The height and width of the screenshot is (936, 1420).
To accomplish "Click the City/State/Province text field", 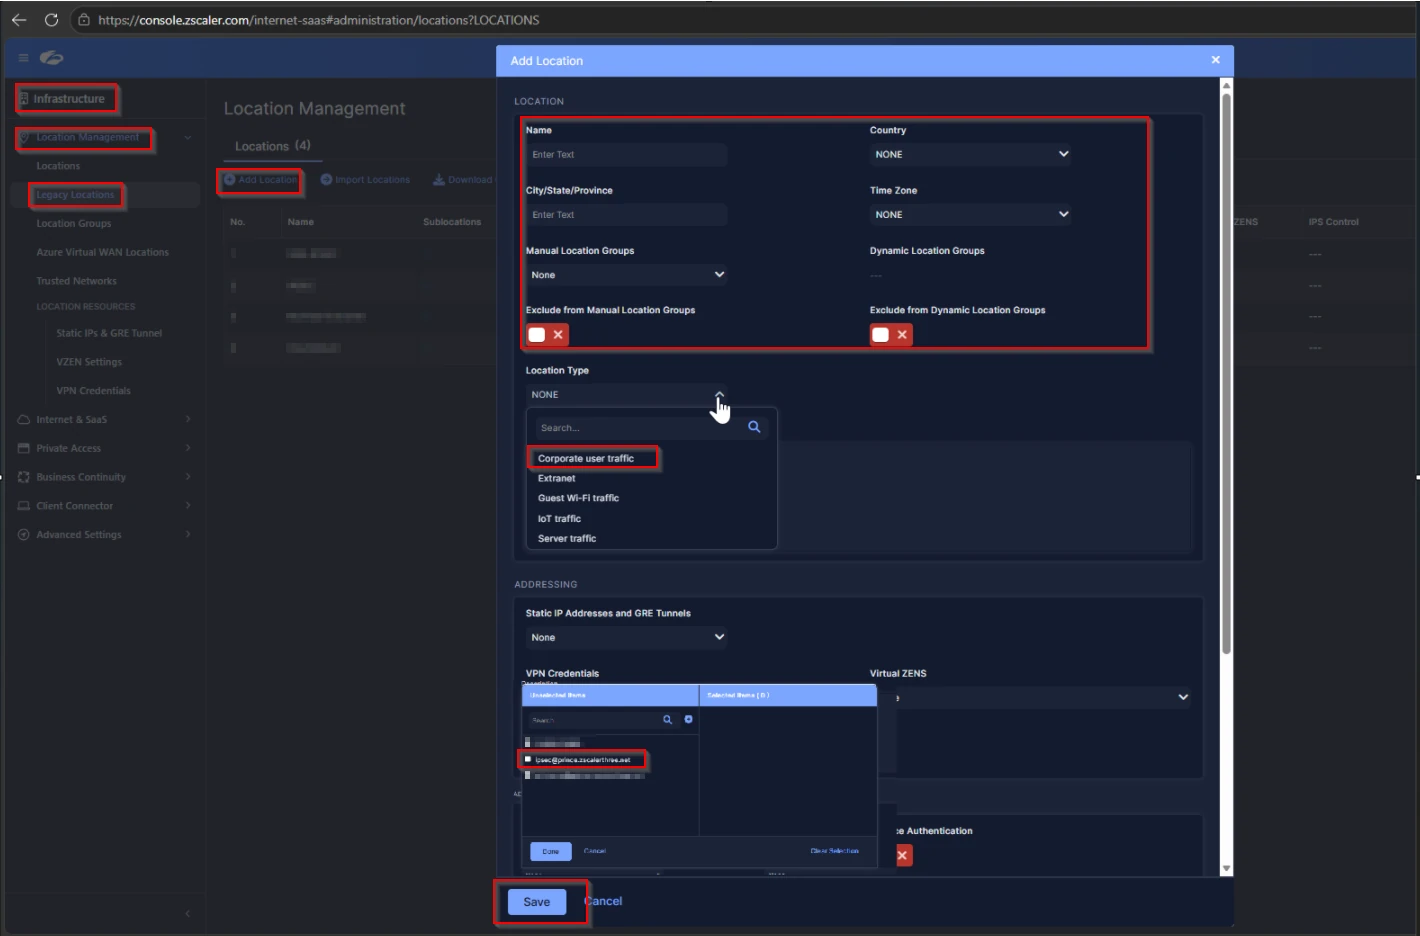I will [627, 214].
